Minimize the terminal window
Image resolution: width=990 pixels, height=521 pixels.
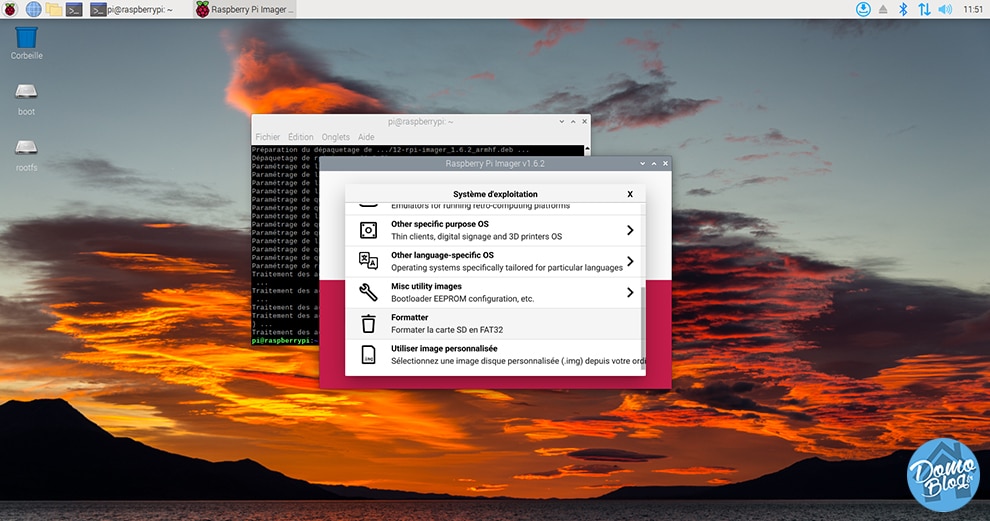click(x=562, y=121)
